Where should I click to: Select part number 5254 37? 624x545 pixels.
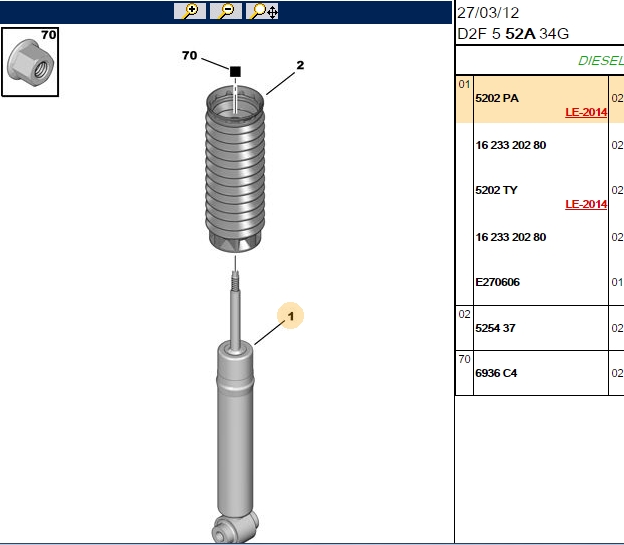(x=495, y=328)
